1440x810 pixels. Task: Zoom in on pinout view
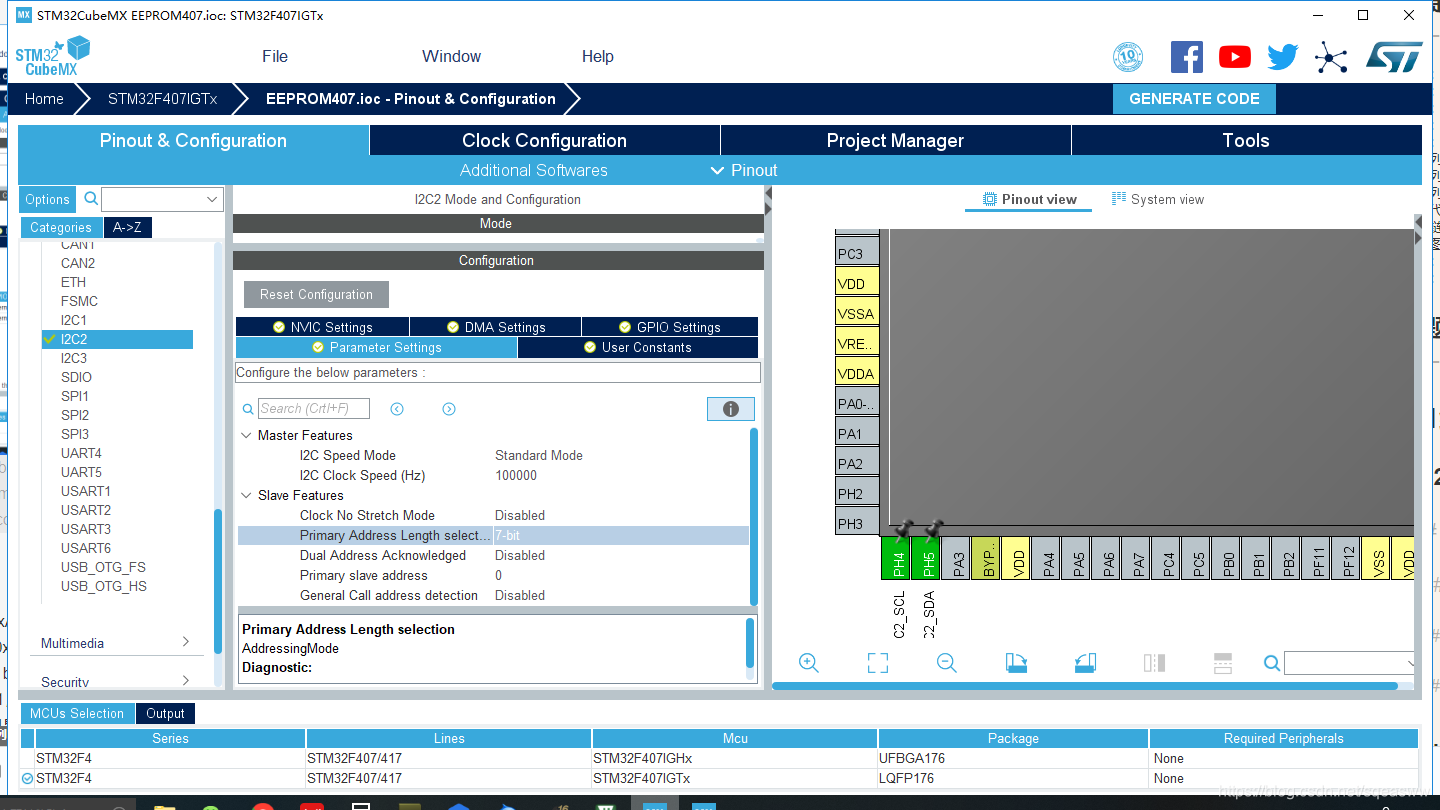pos(809,663)
